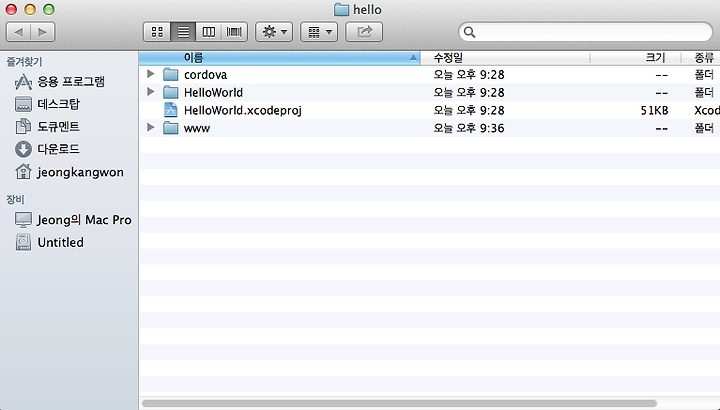This screenshot has height=410, width=720.
Task: Click the Finder search field
Action: (x=585, y=32)
